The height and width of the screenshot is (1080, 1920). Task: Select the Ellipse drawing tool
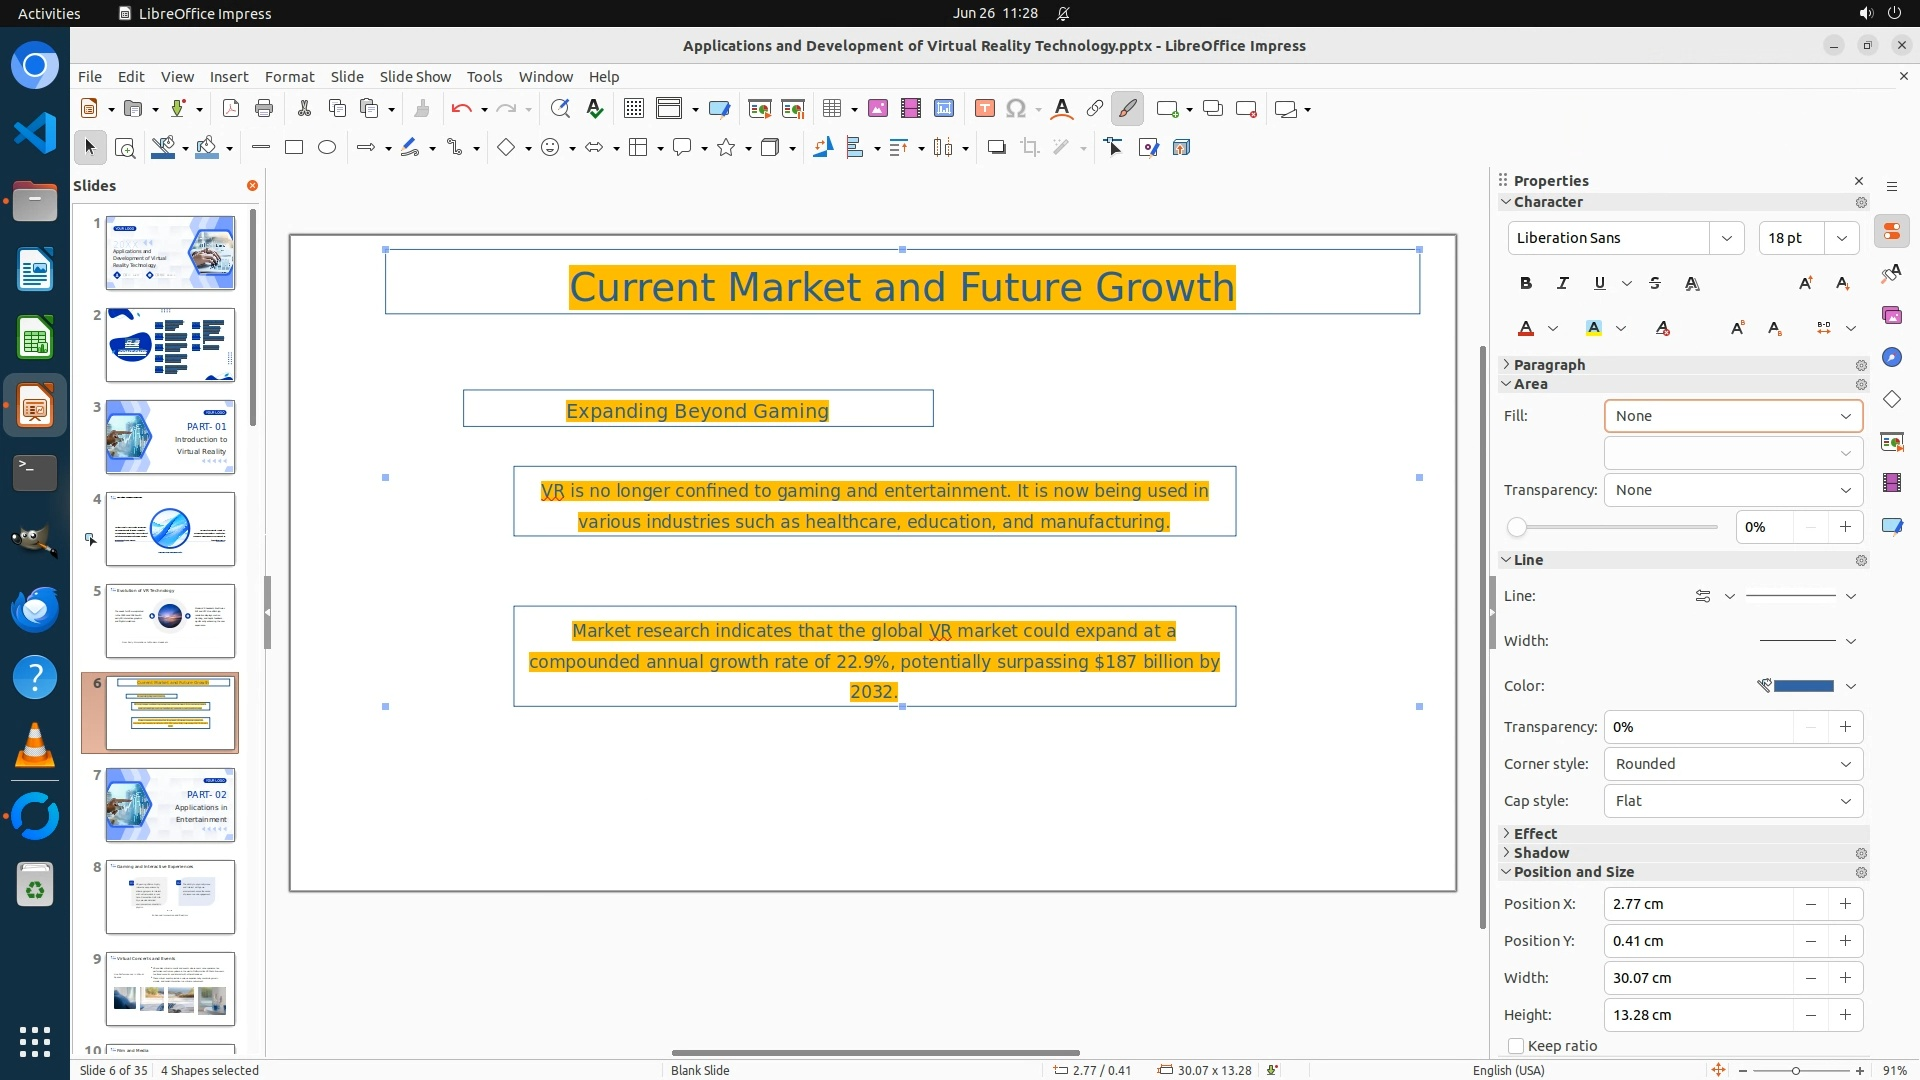click(327, 148)
